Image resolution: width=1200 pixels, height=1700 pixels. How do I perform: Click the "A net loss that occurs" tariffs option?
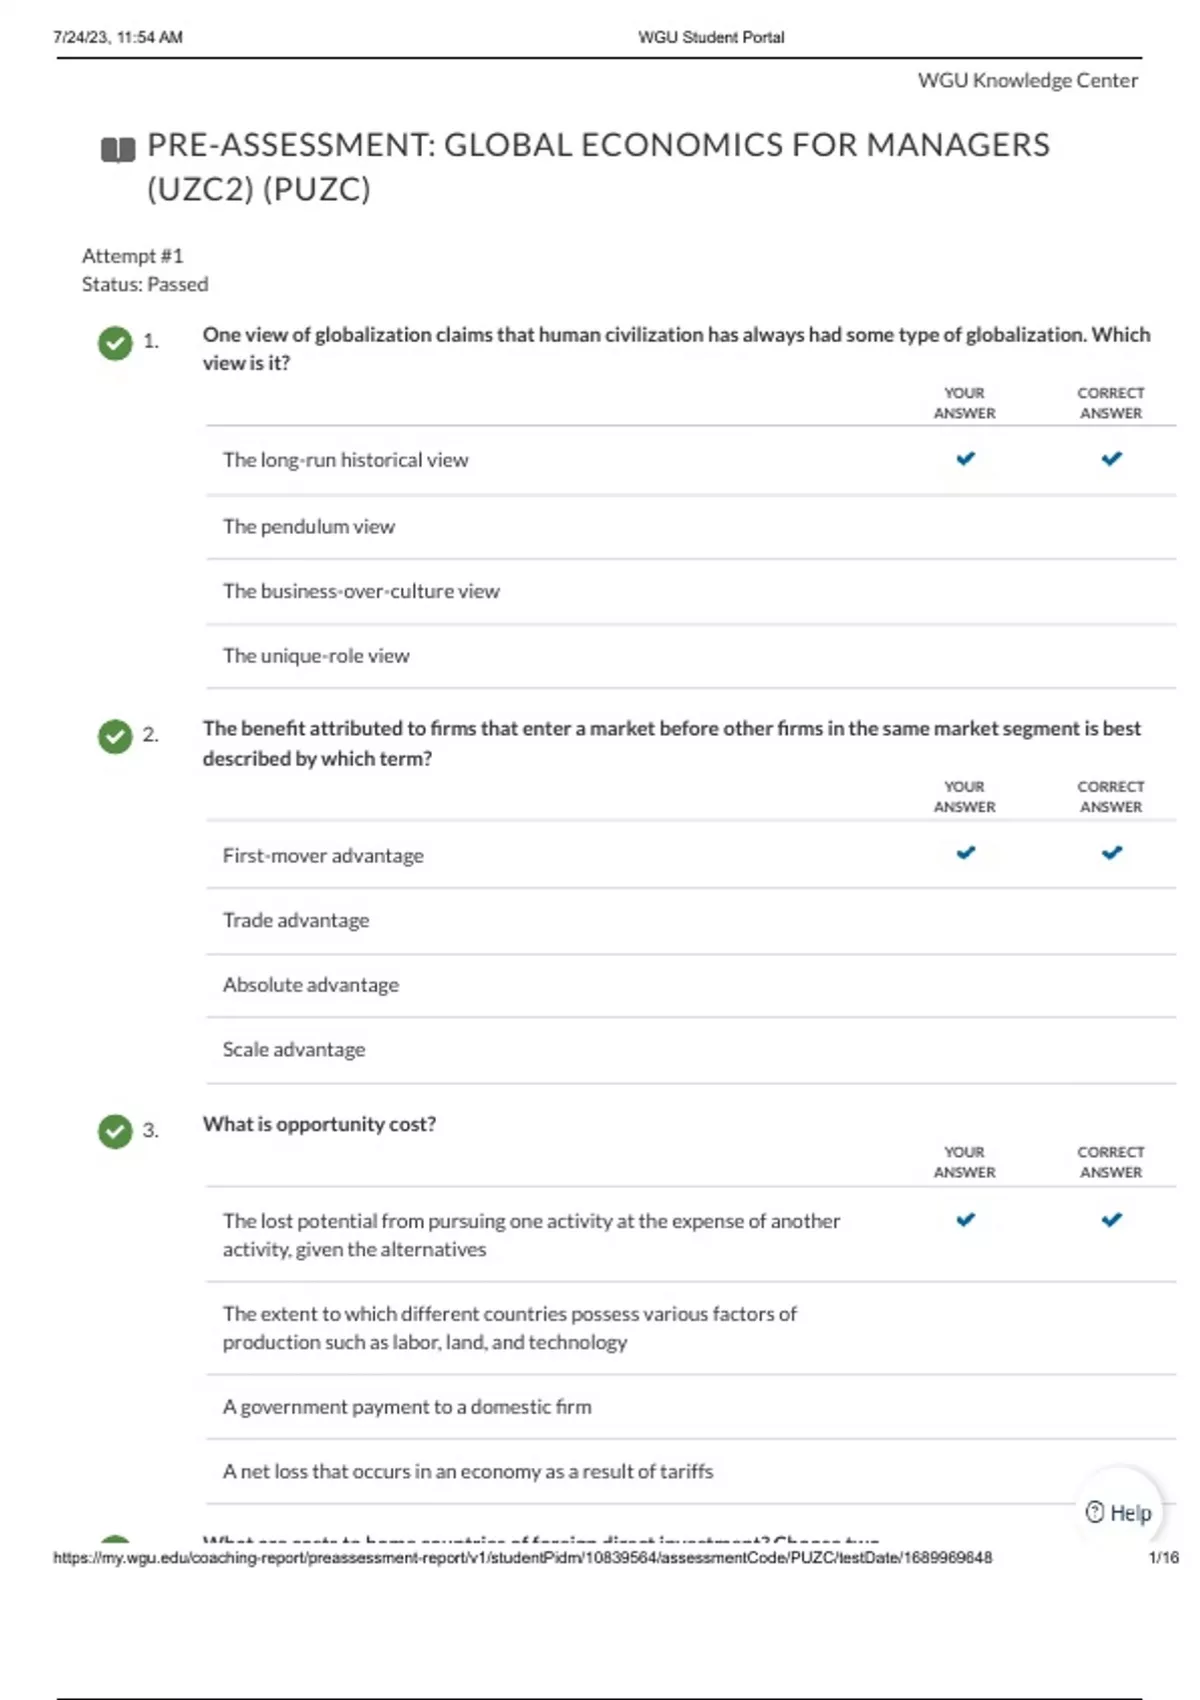tap(468, 1472)
